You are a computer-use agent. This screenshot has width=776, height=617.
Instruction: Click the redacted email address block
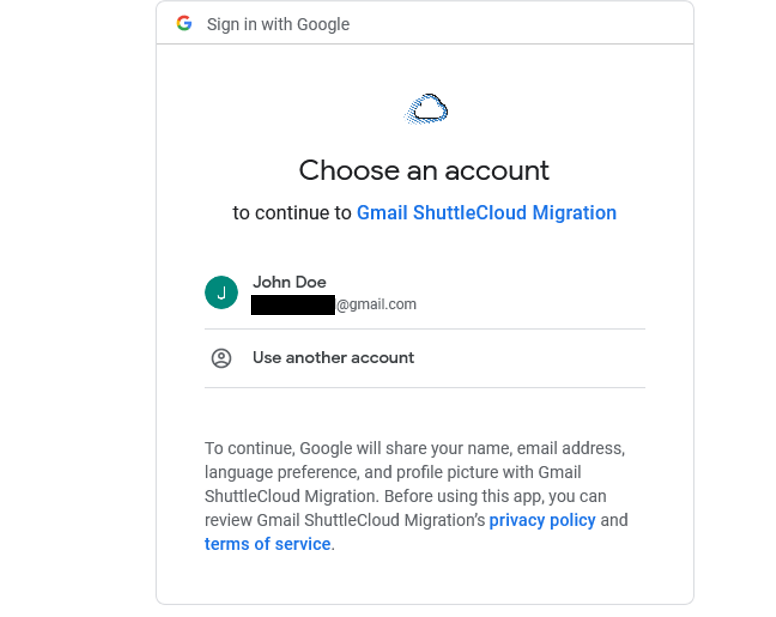[x=292, y=305]
